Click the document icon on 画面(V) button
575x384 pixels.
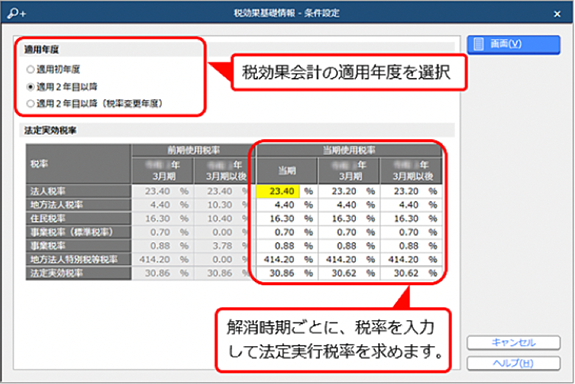479,44
